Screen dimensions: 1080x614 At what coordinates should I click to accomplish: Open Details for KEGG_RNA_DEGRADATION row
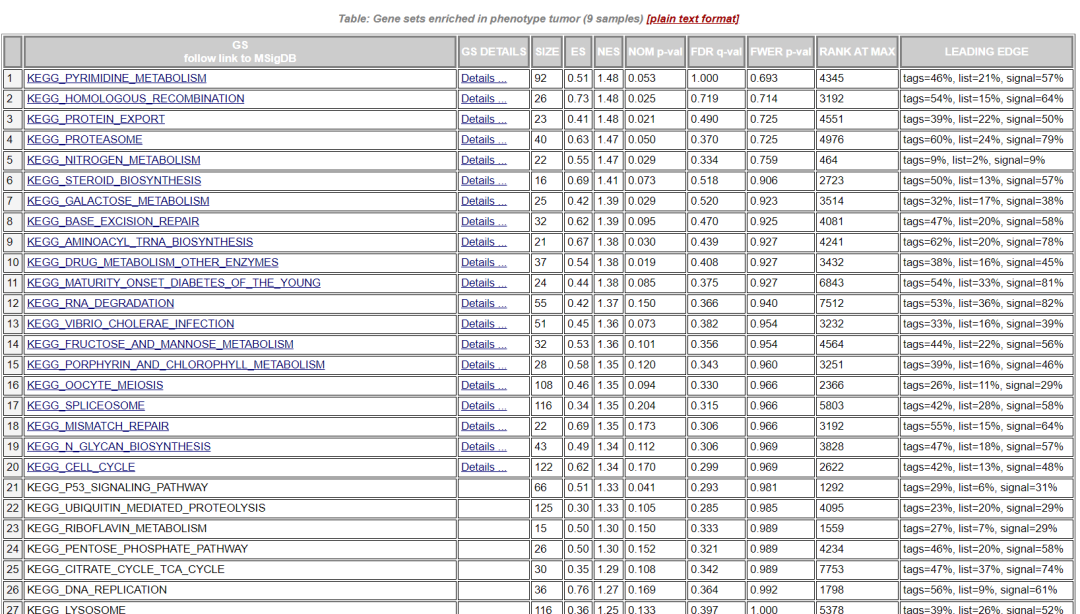click(484, 303)
